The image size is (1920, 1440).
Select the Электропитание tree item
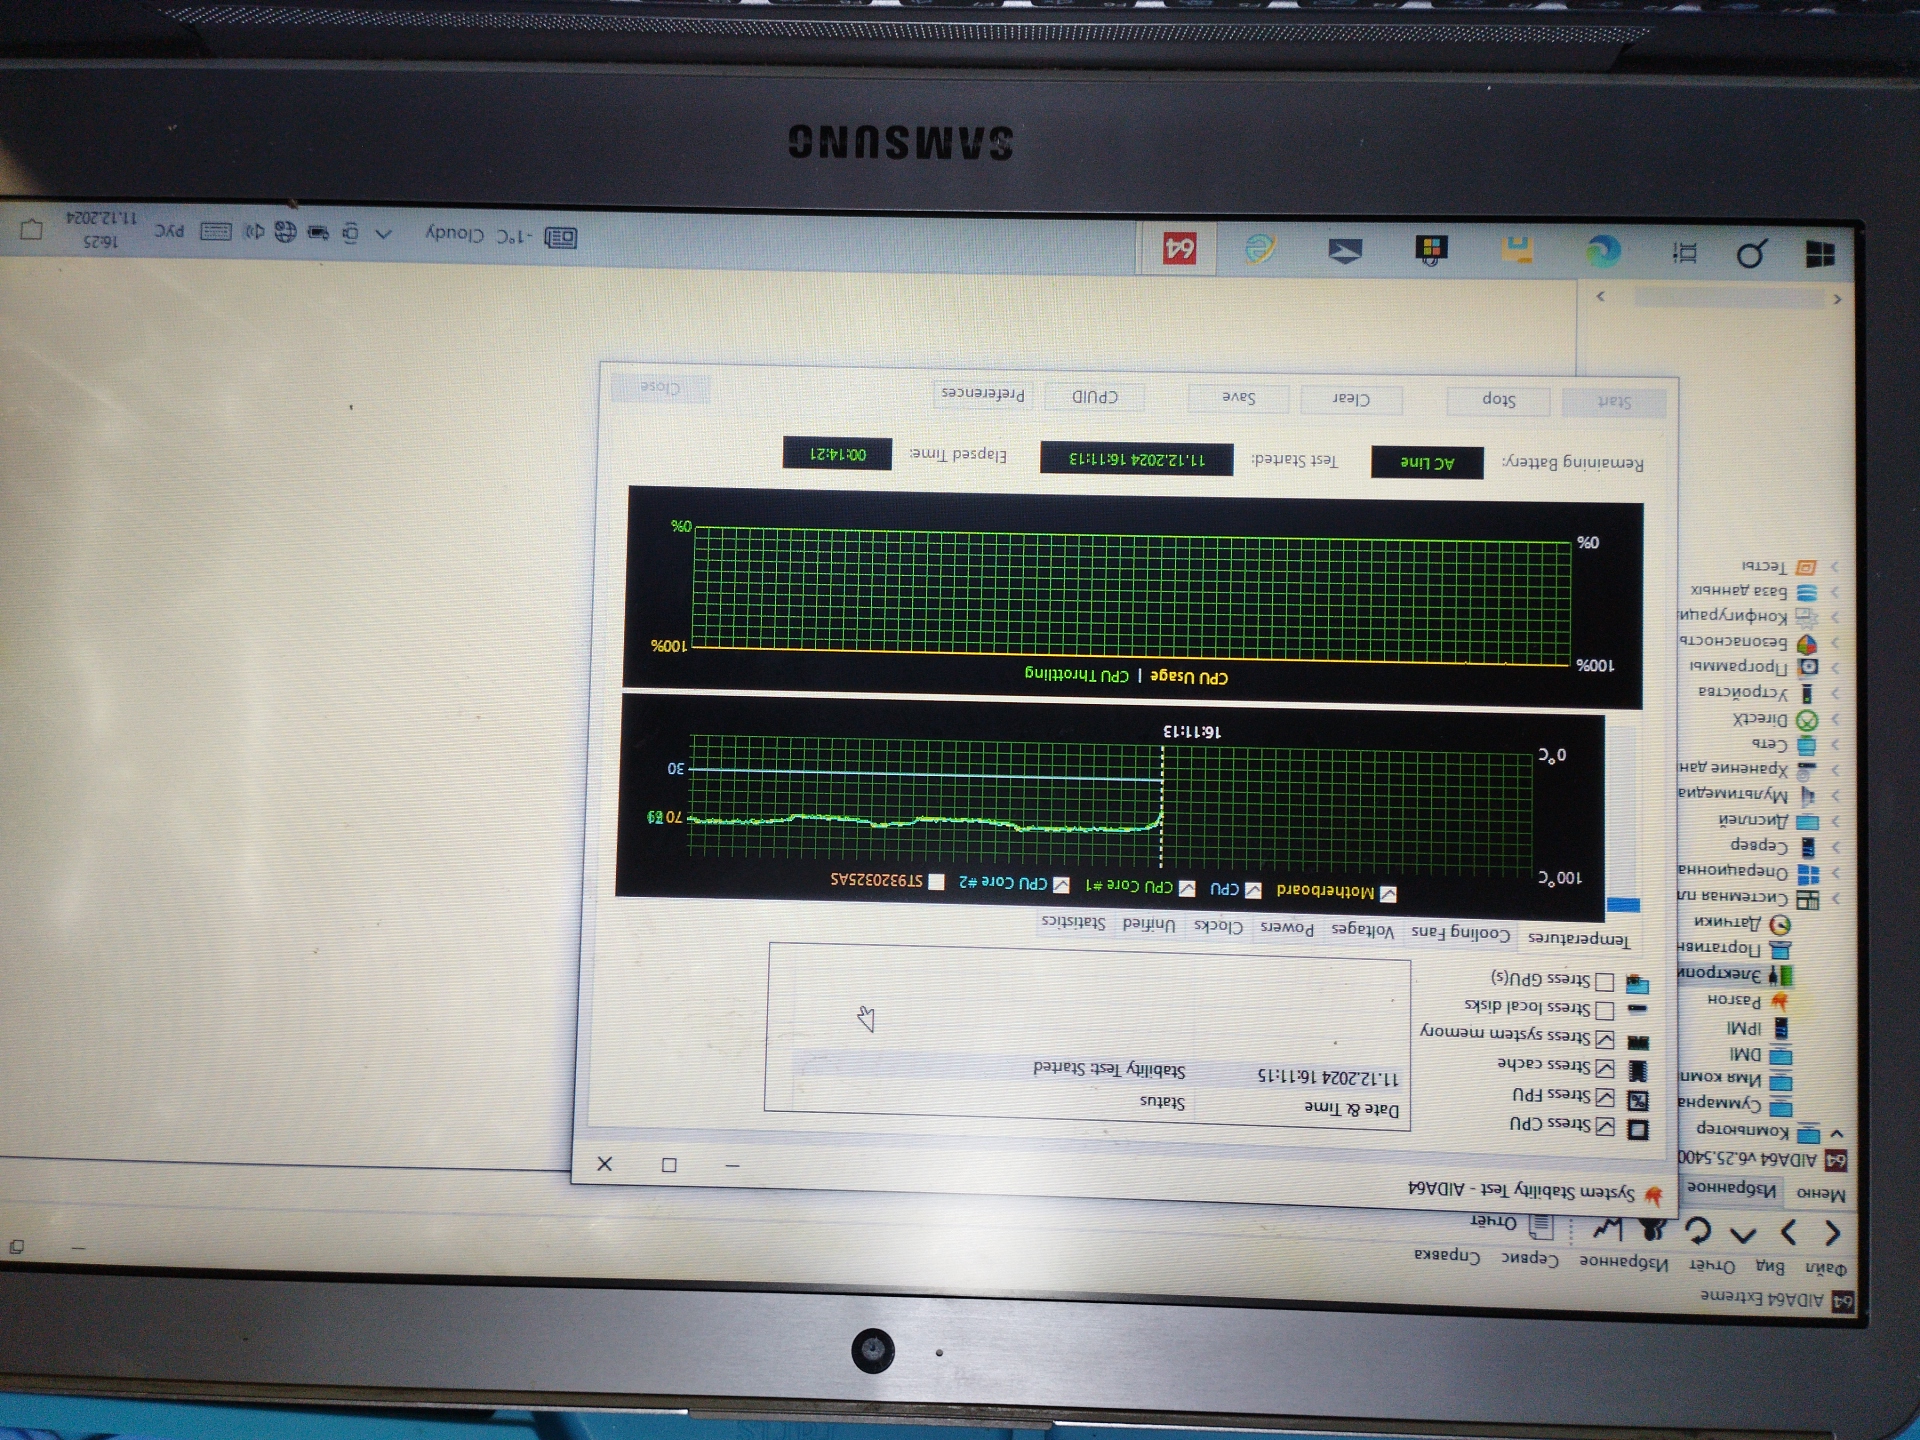click(x=1734, y=973)
